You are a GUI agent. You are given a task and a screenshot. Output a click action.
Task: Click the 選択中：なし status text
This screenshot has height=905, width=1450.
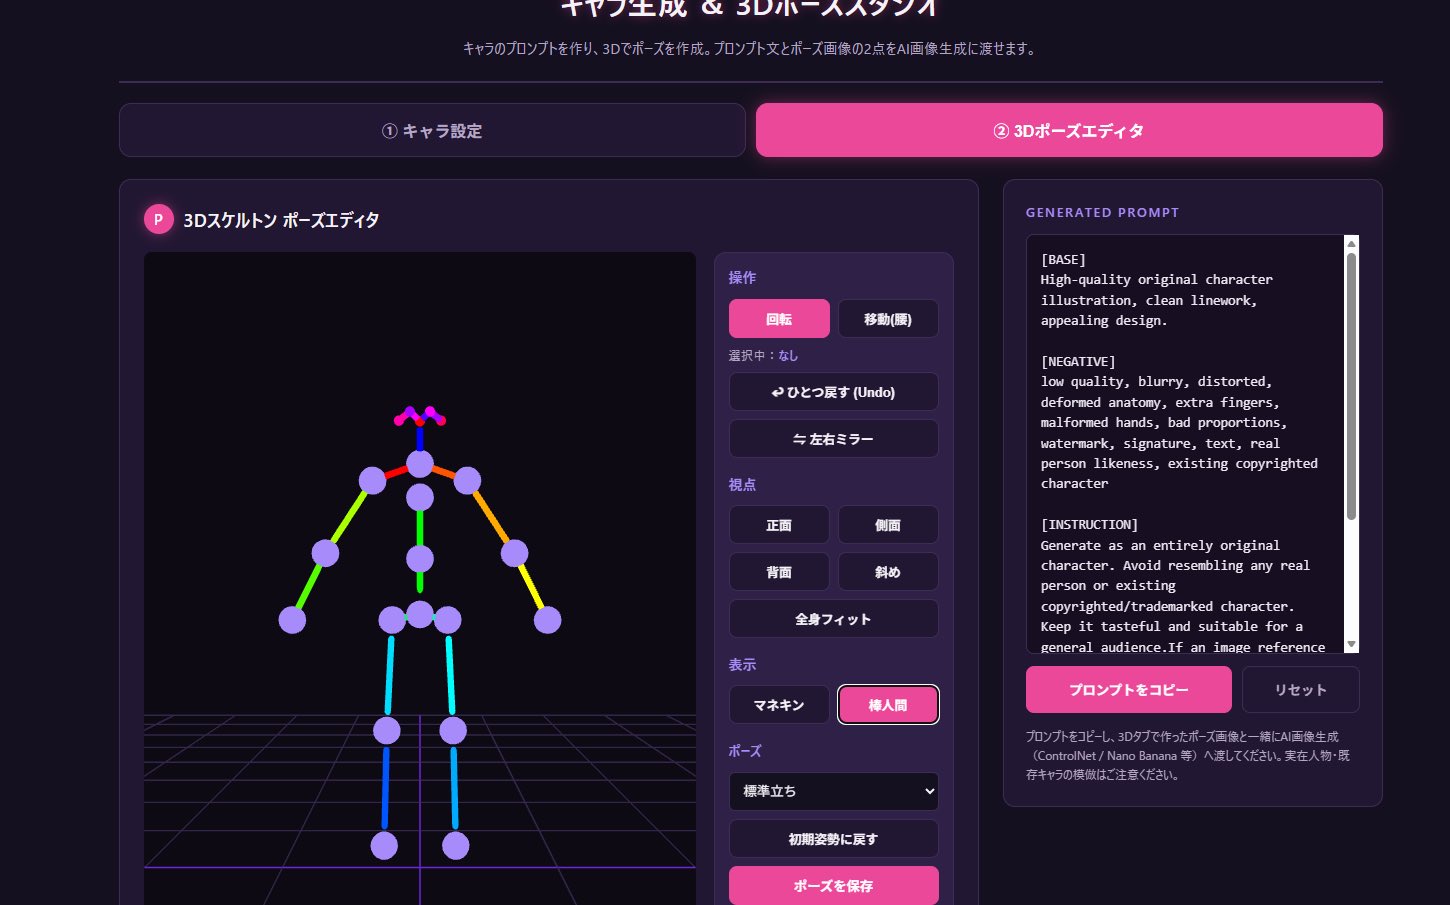point(763,355)
